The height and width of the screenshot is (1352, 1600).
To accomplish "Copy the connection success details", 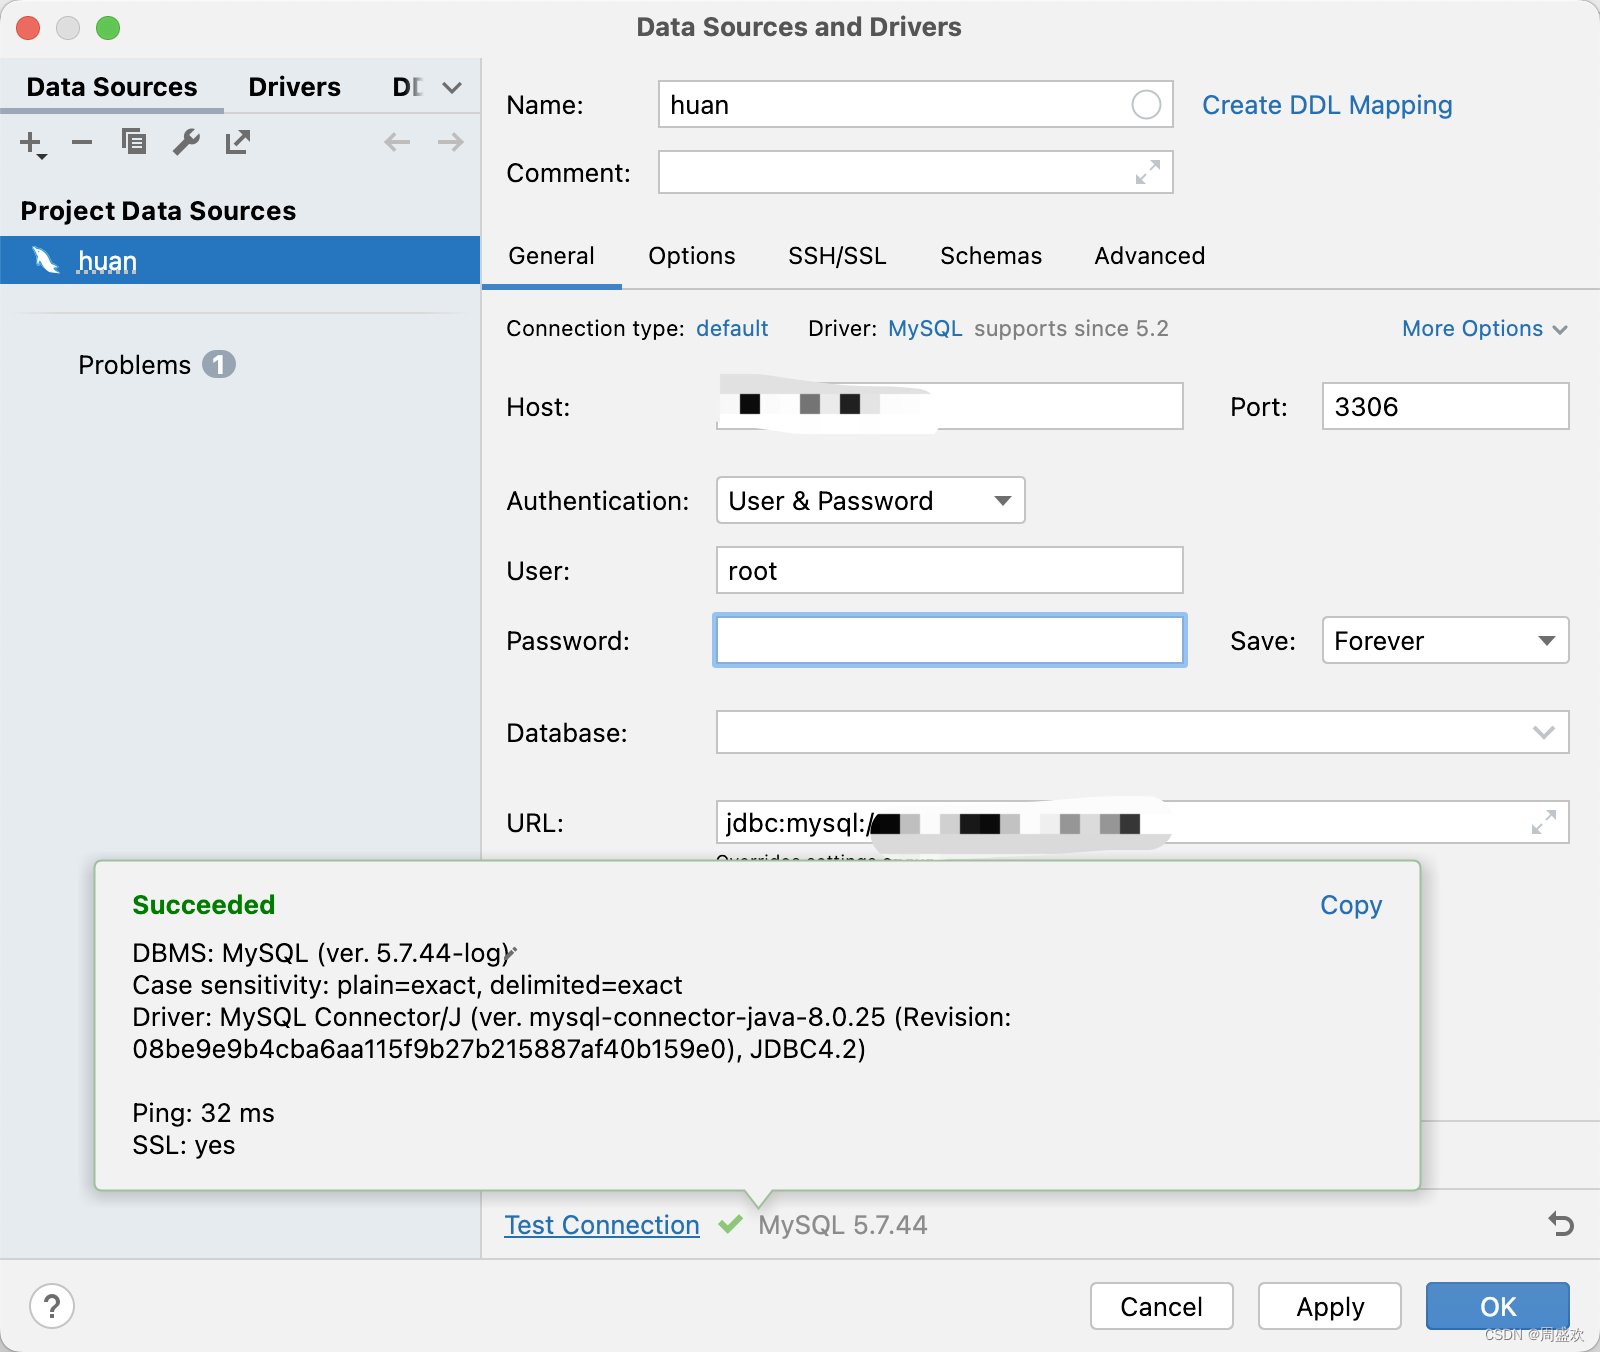I will [1350, 905].
